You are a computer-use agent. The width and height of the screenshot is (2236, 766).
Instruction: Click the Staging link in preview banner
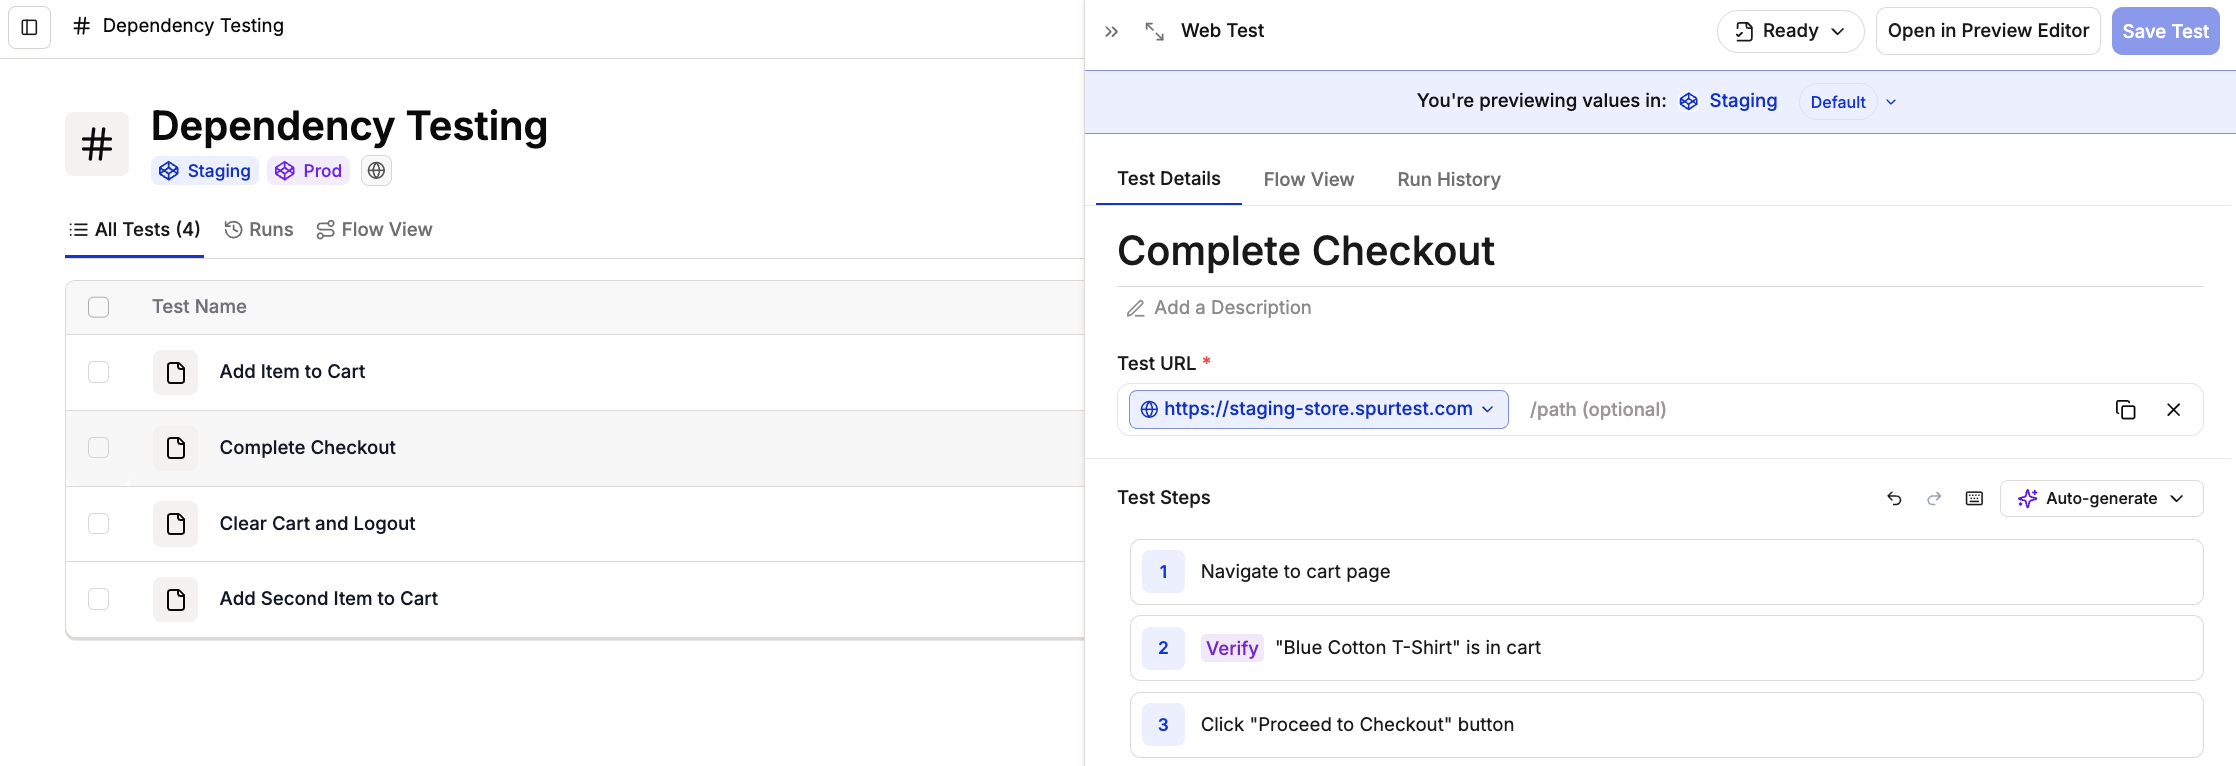point(1743,101)
